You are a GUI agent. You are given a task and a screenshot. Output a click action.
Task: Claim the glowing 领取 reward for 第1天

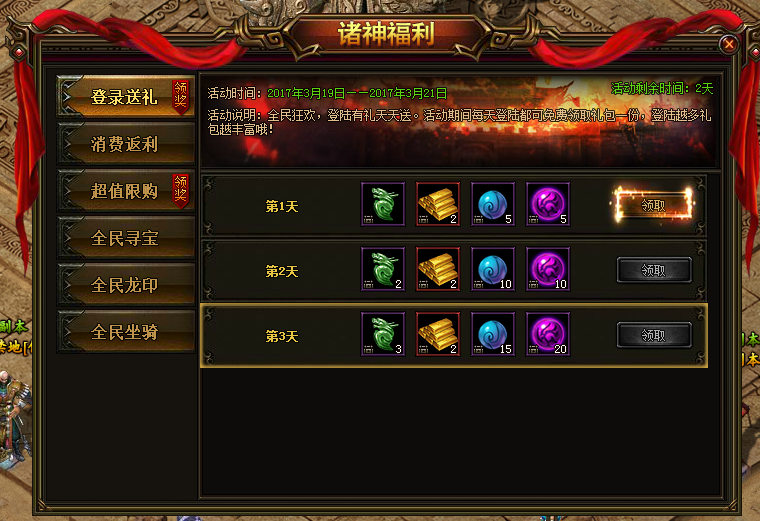tap(653, 205)
